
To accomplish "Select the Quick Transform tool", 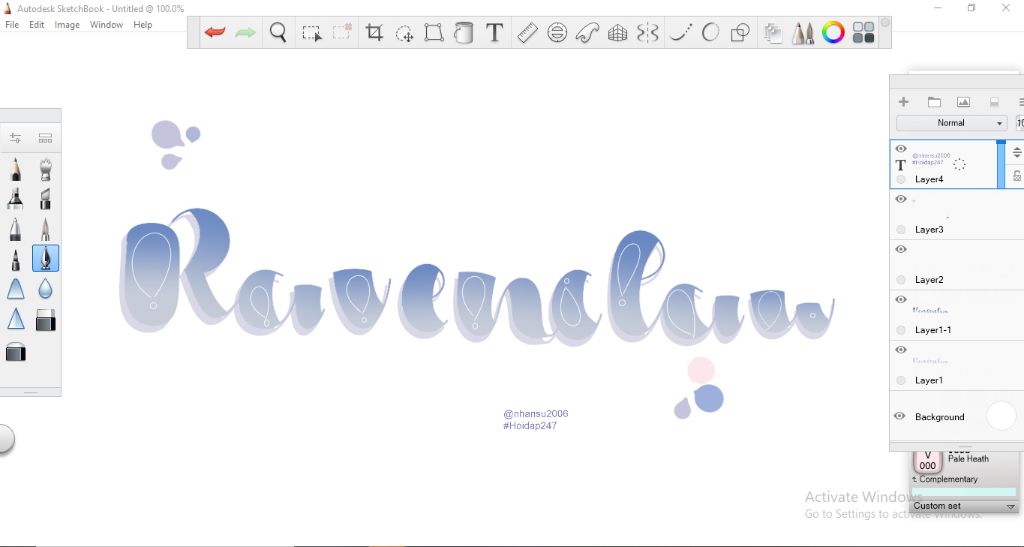I will click(404, 33).
